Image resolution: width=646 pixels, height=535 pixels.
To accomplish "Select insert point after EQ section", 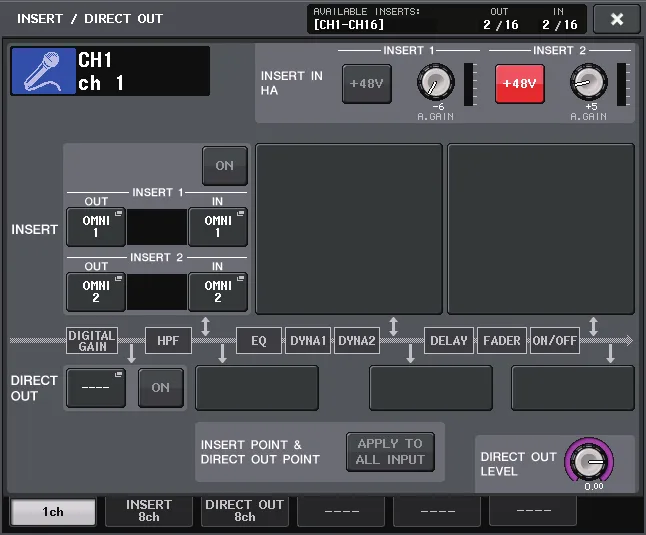I will 349,229.
